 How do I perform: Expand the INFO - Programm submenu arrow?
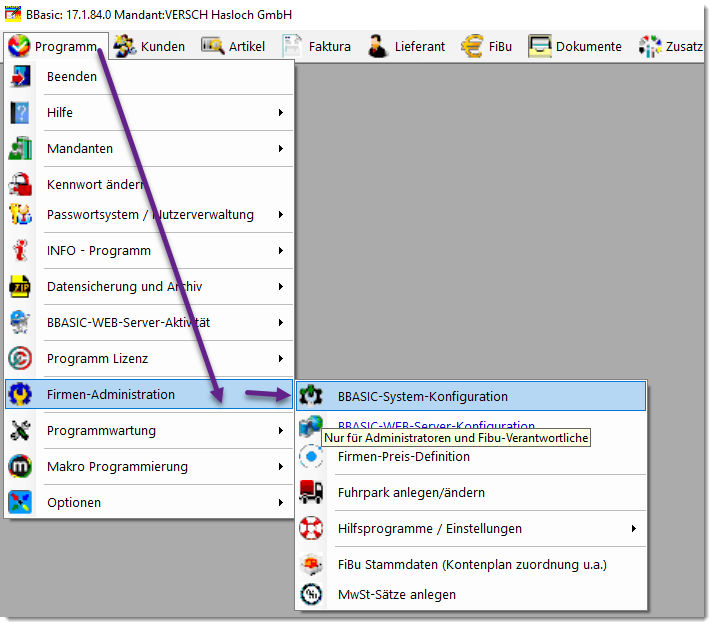[281, 250]
